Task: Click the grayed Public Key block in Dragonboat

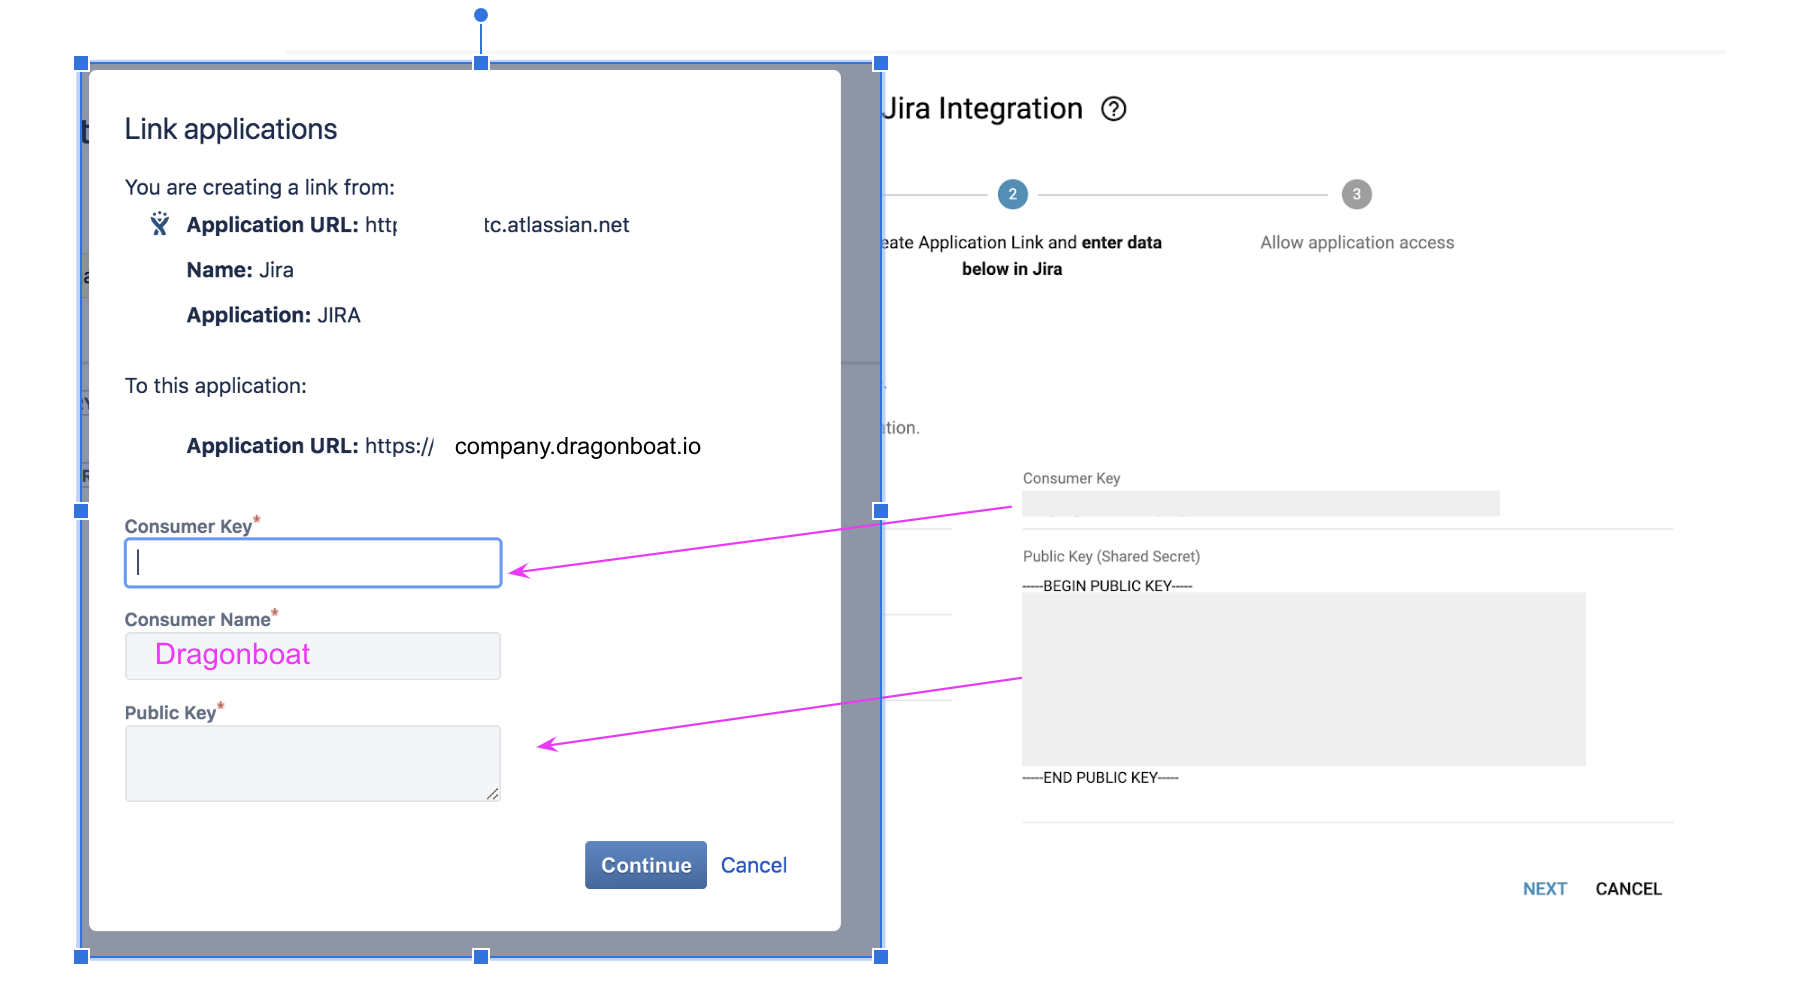Action: click(1304, 680)
